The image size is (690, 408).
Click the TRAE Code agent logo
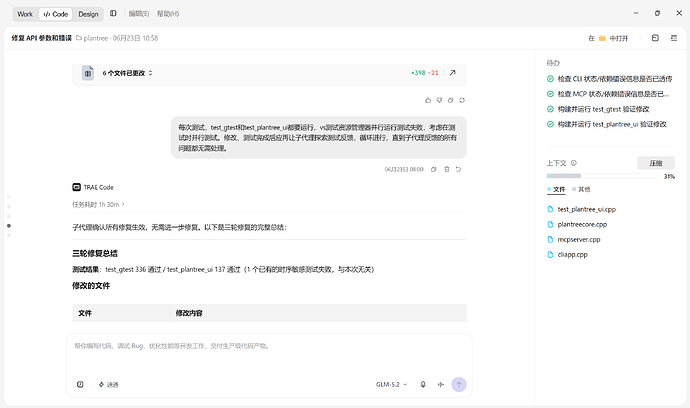click(x=77, y=187)
